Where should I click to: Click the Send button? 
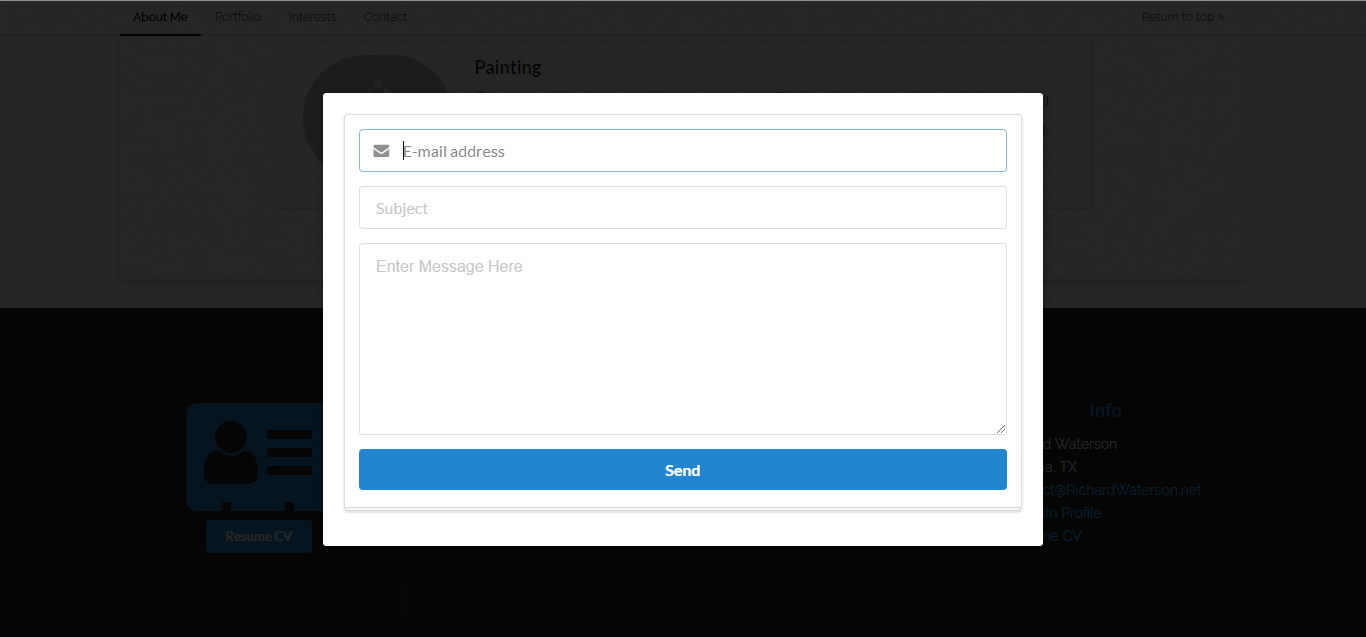683,469
